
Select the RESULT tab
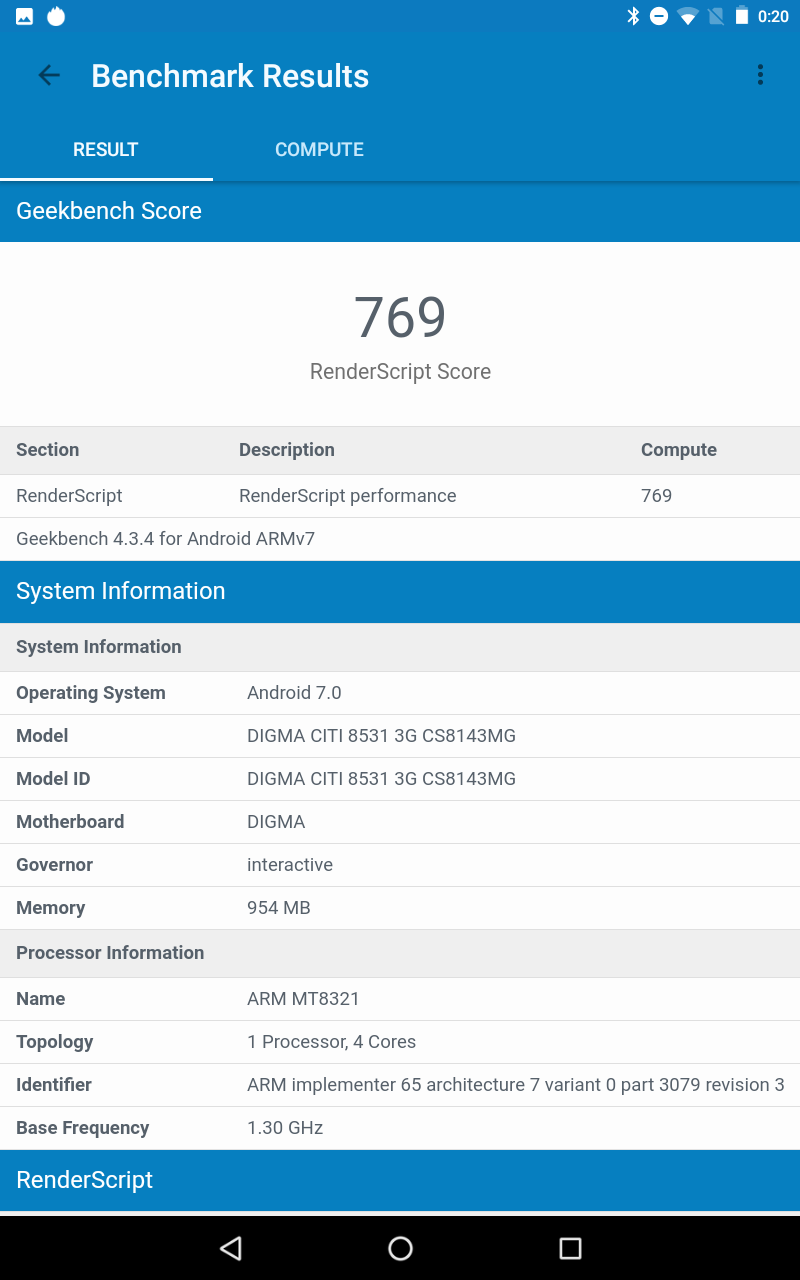click(106, 150)
